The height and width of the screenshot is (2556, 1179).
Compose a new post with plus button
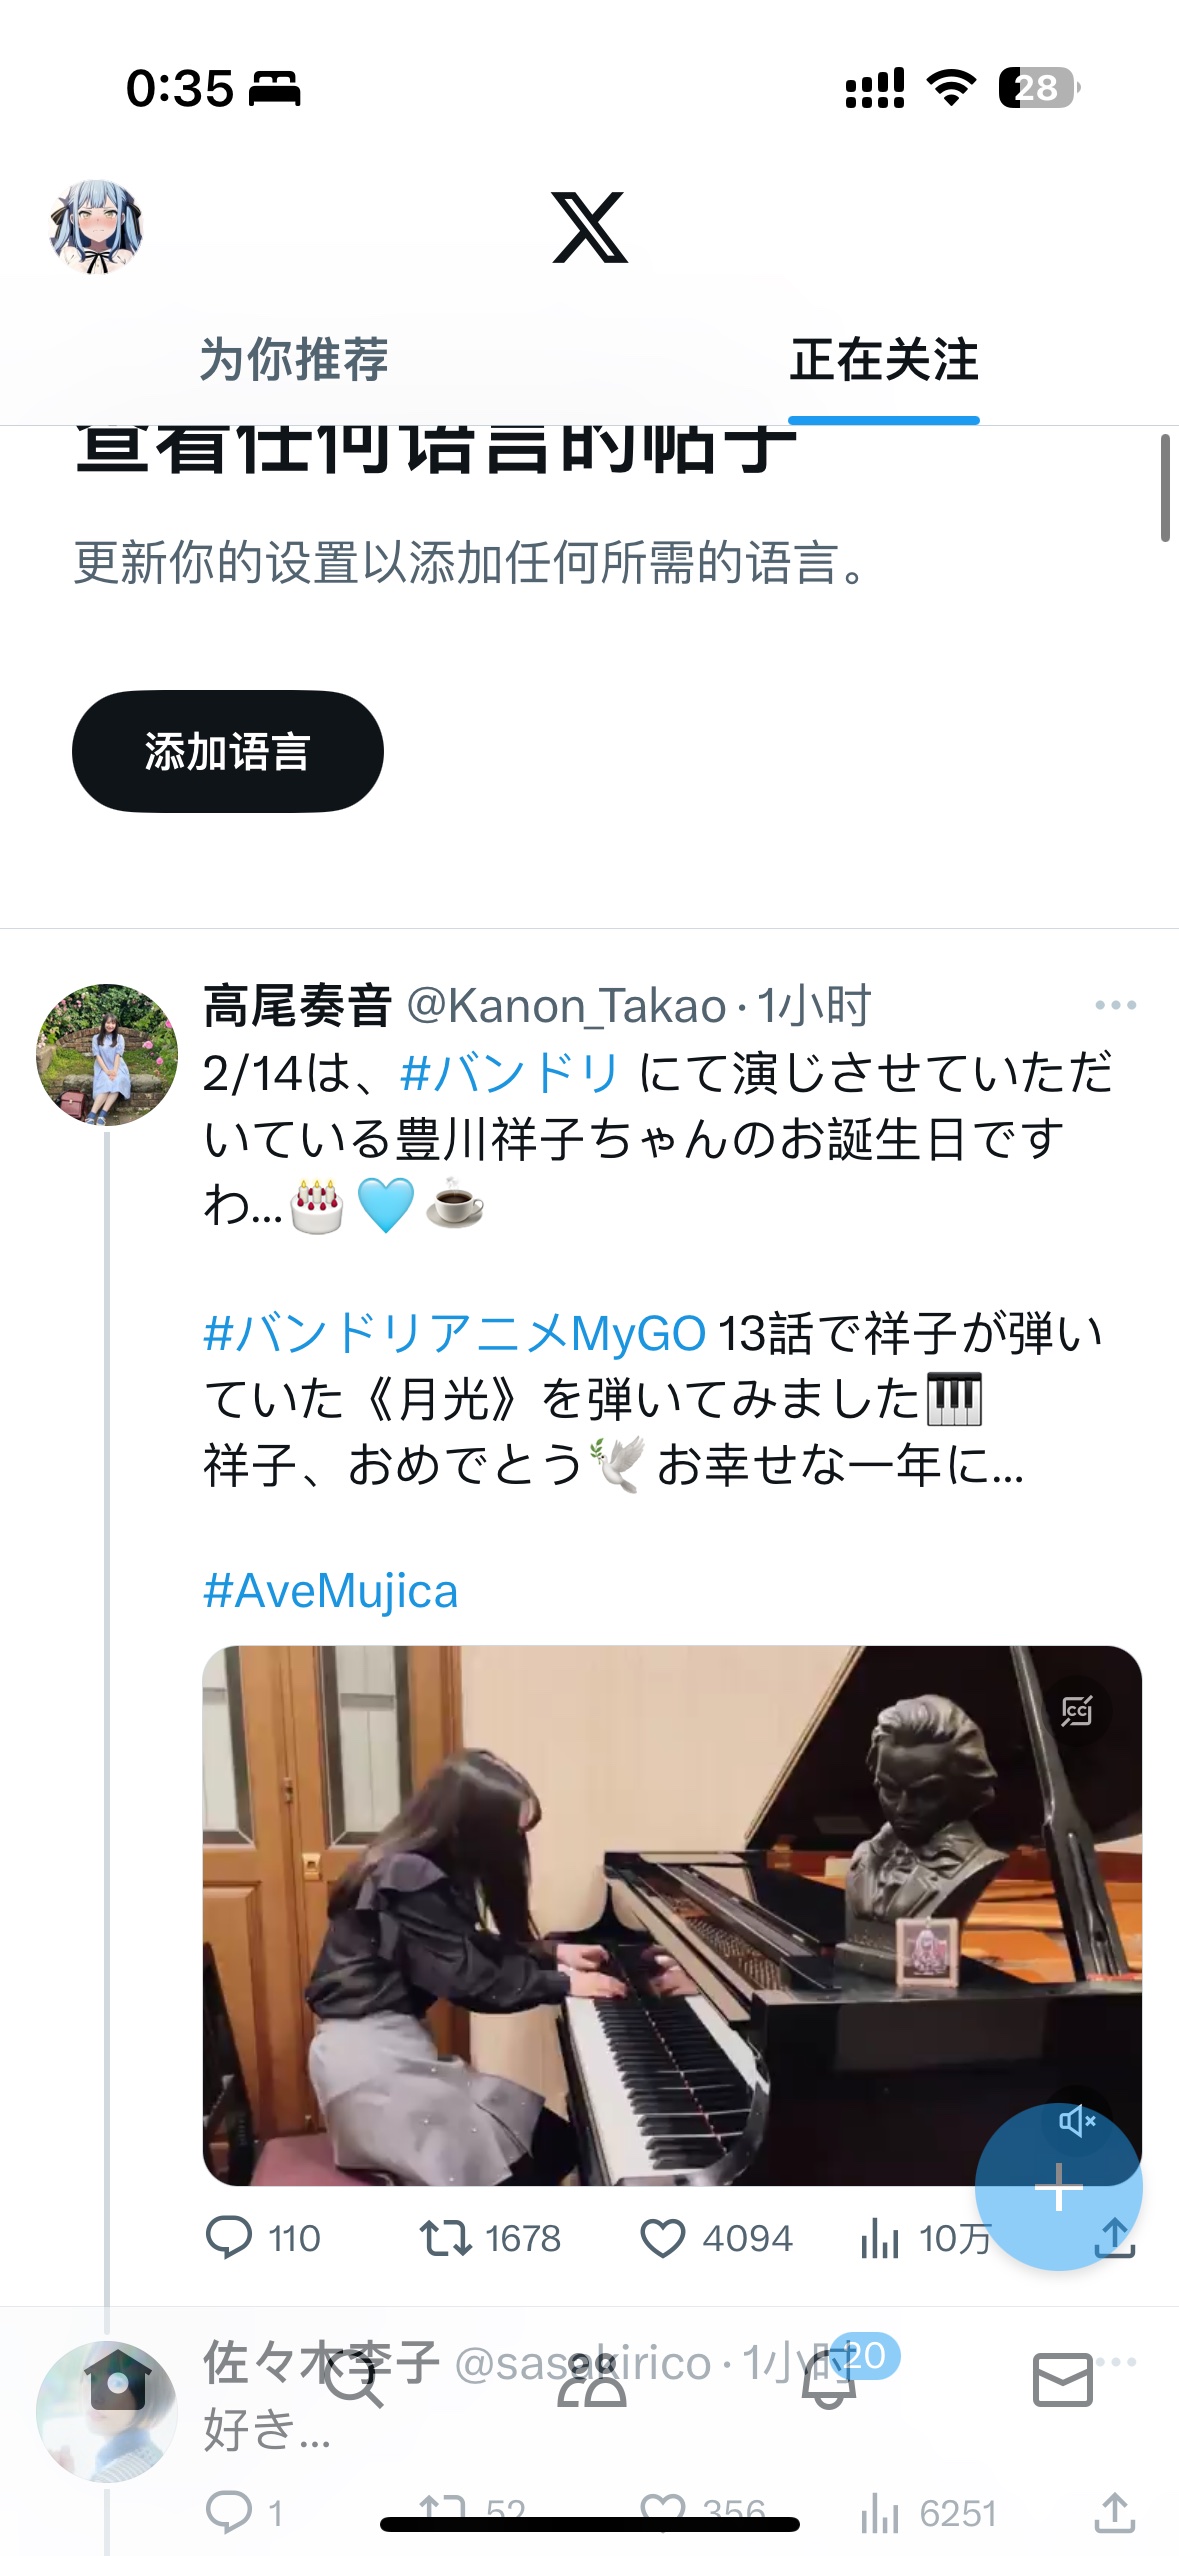1058,2187
